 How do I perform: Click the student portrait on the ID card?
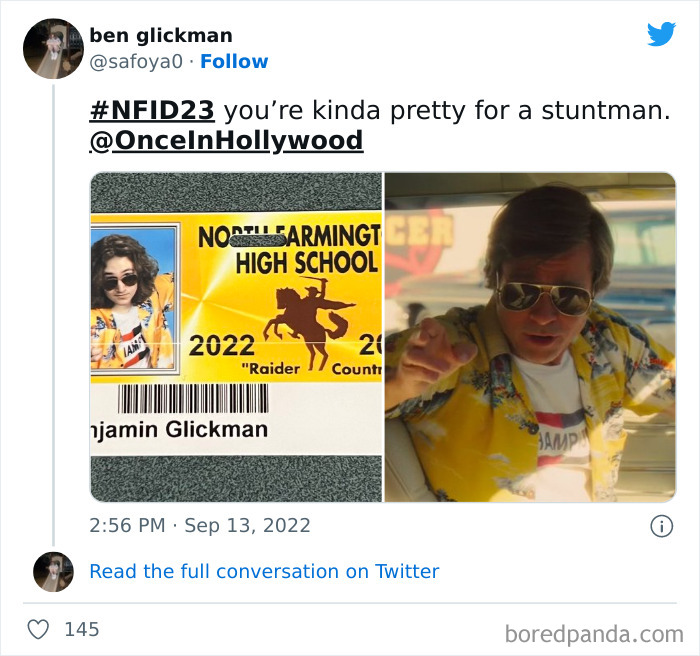point(132,300)
